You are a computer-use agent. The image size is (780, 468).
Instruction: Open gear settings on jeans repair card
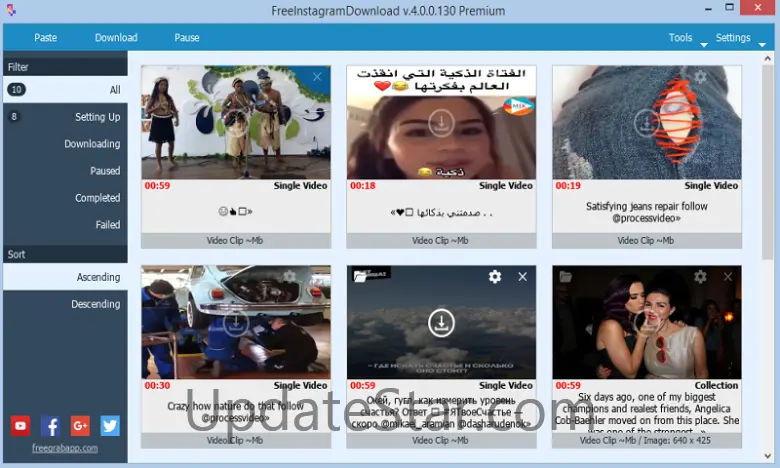click(700, 77)
